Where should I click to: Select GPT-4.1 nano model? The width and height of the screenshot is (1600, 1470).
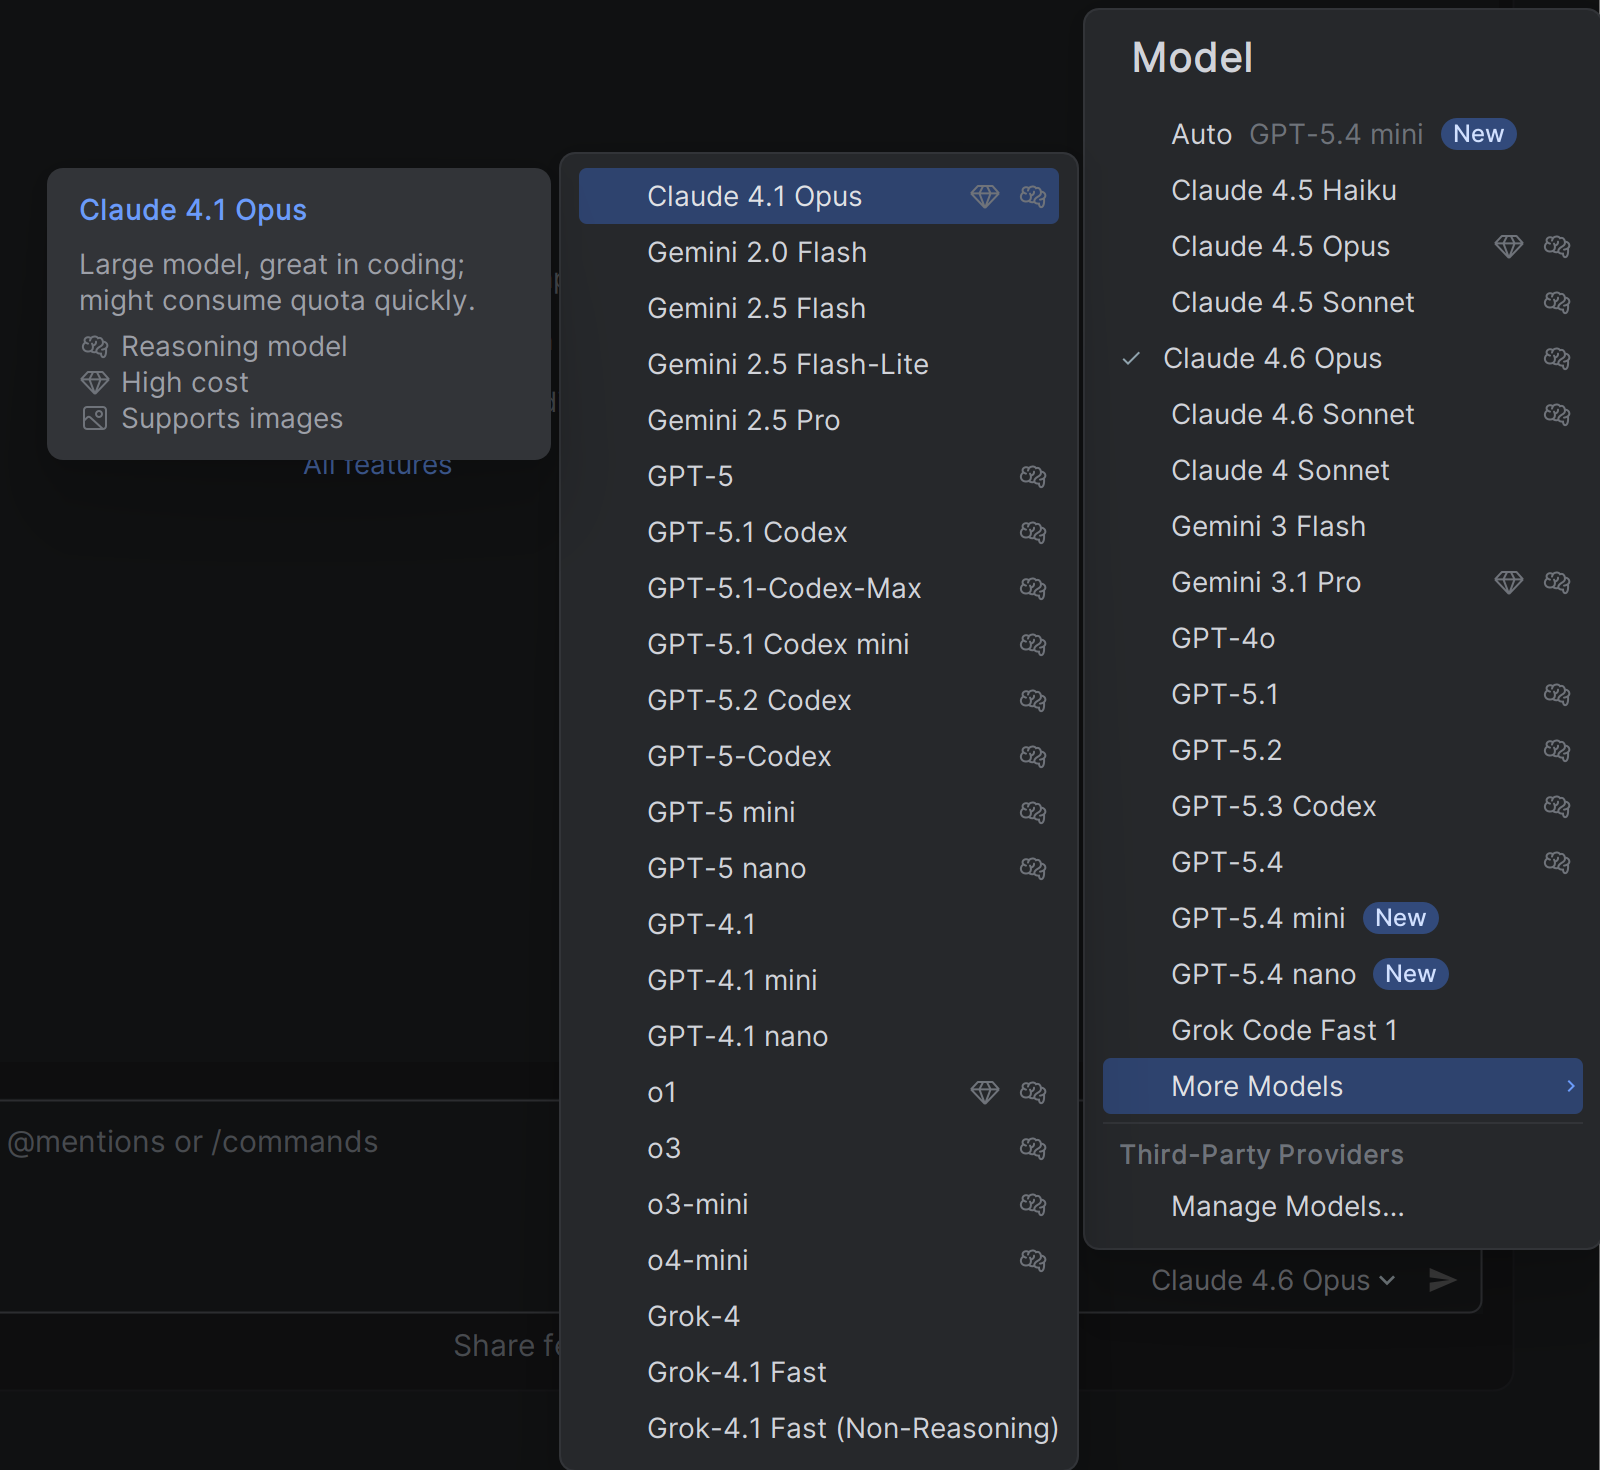click(819, 1036)
